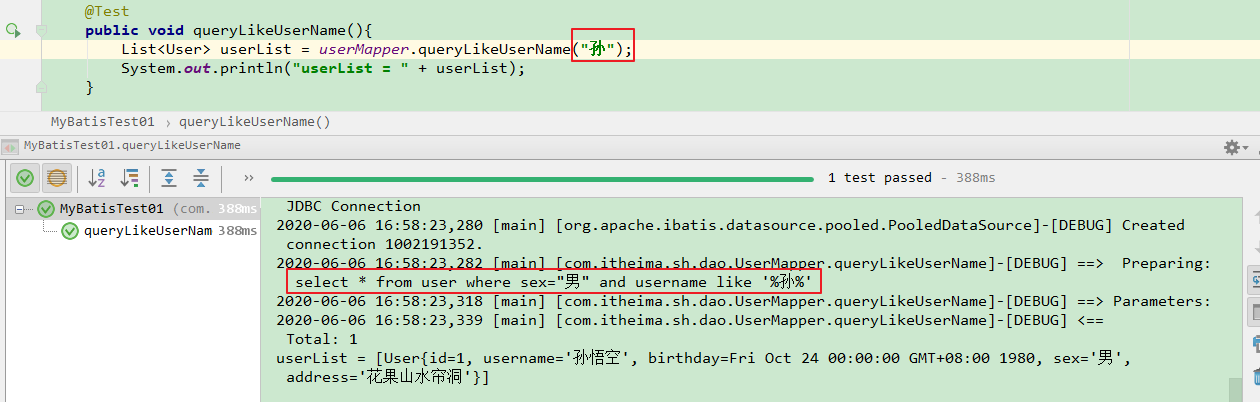
Task: Click the @Test annotation in editor
Action: tap(107, 11)
